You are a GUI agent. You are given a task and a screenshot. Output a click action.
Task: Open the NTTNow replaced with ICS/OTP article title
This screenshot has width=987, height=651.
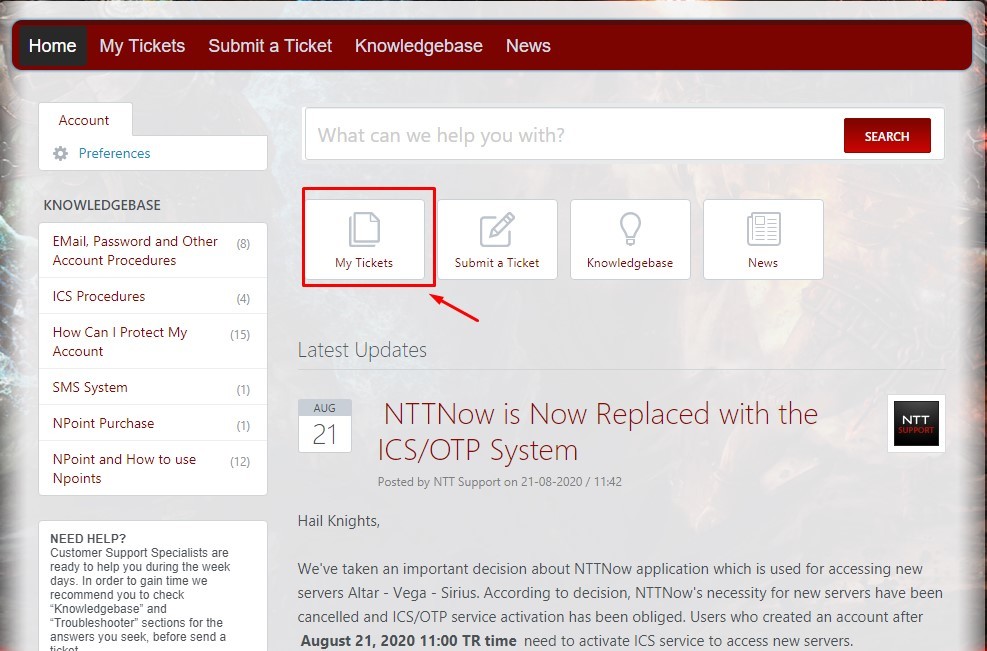(x=598, y=432)
